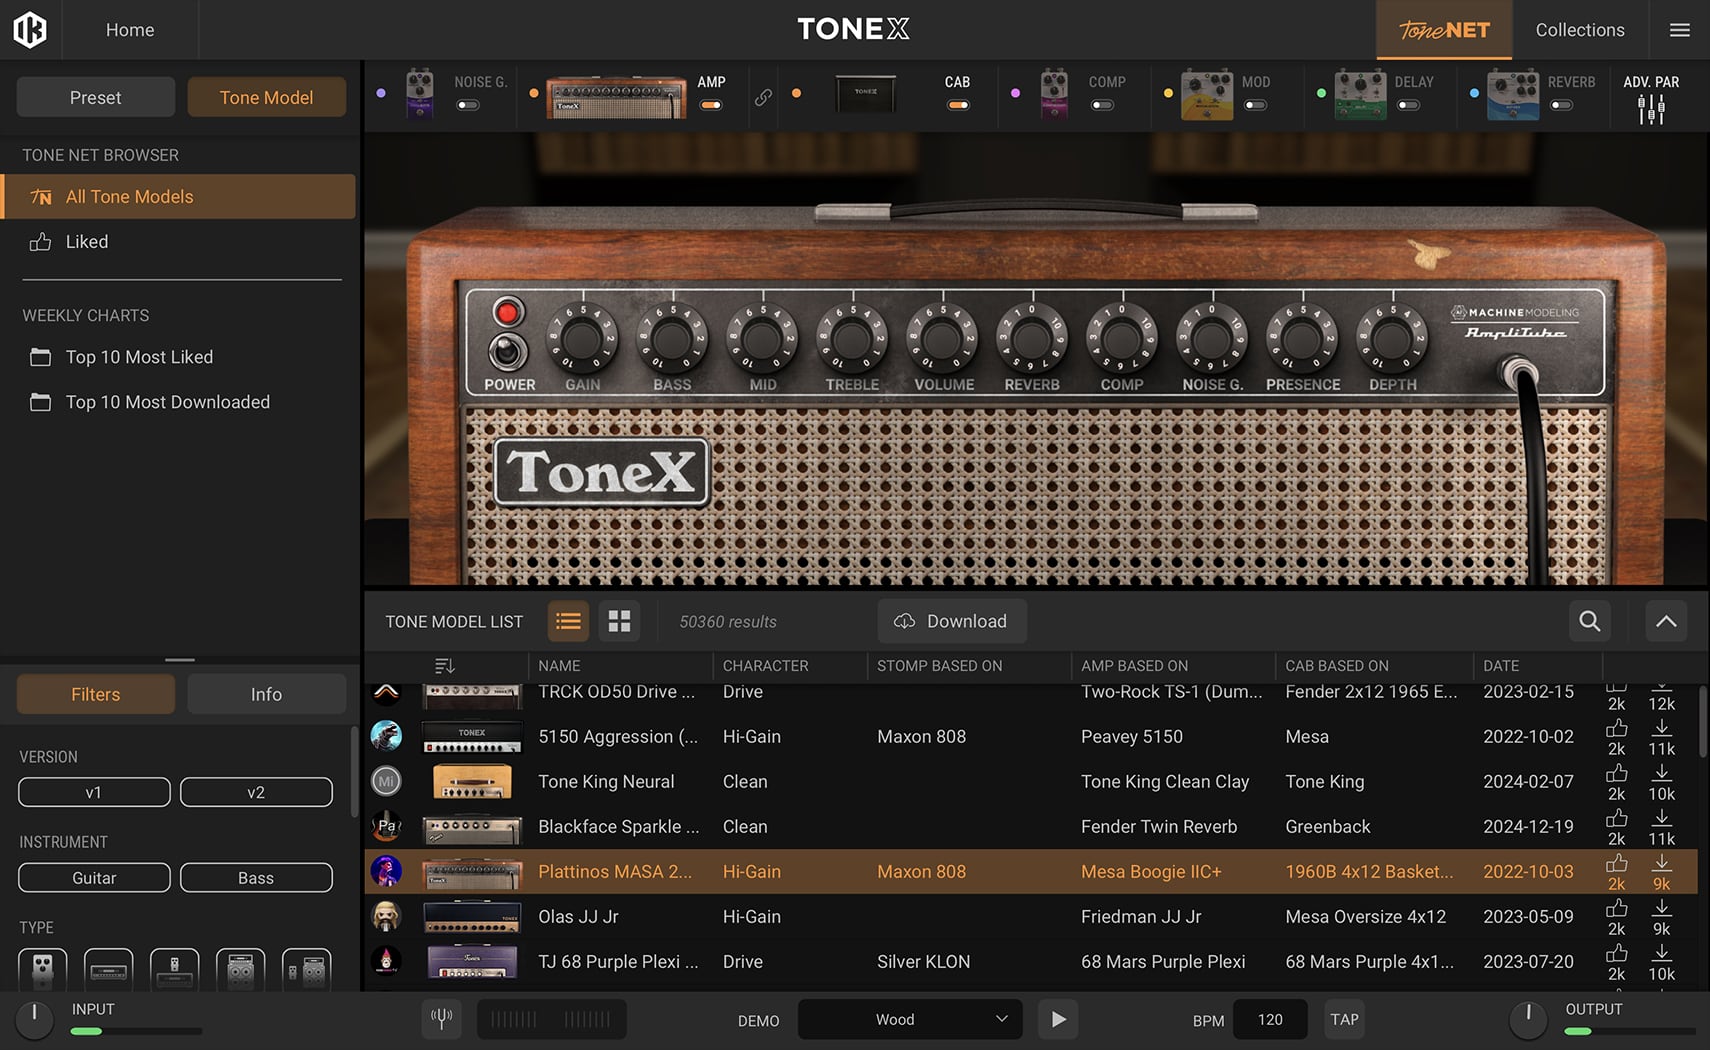Enable the Noise Gate toggle

click(468, 105)
